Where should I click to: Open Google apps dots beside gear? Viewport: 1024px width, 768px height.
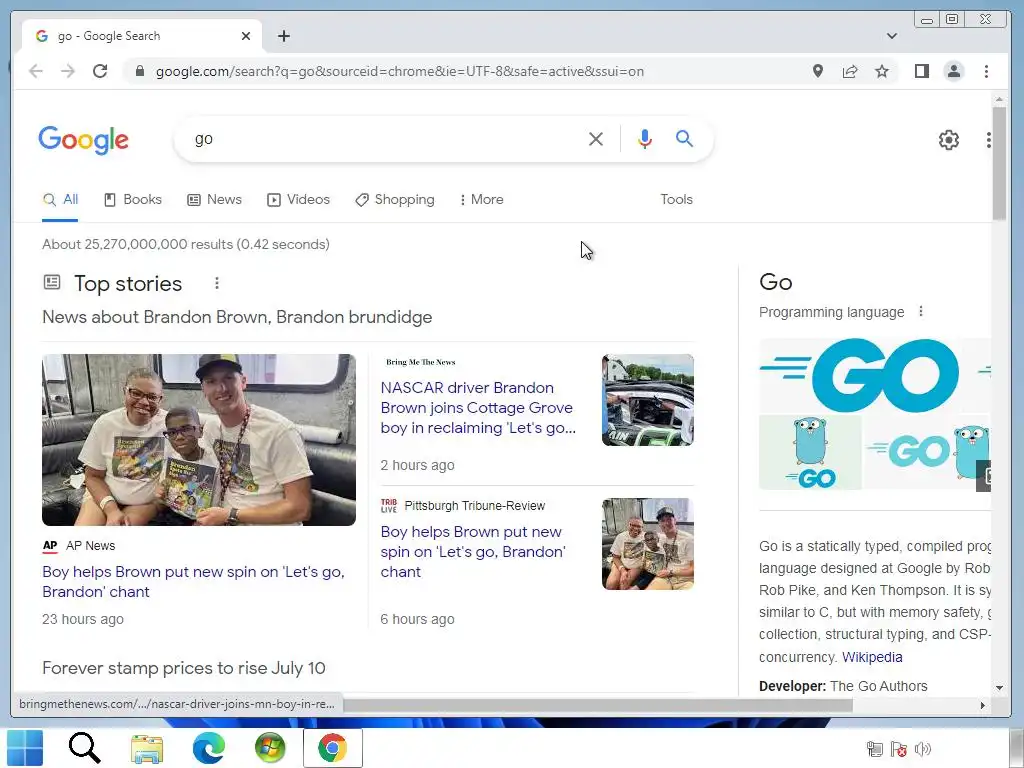(988, 140)
